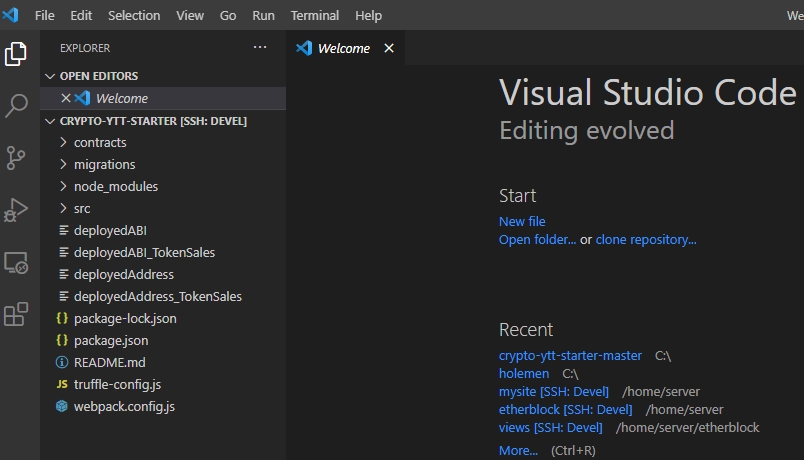Open the deployedABI_TokenSales file
This screenshot has width=804, height=460.
[x=163, y=252]
